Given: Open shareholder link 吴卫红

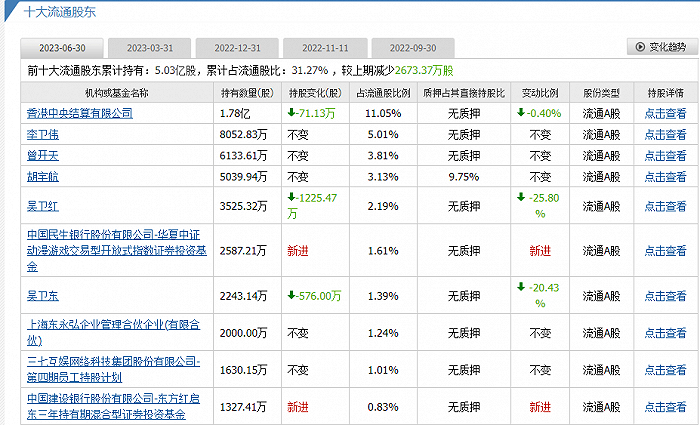Looking at the screenshot, I should pos(43,206).
